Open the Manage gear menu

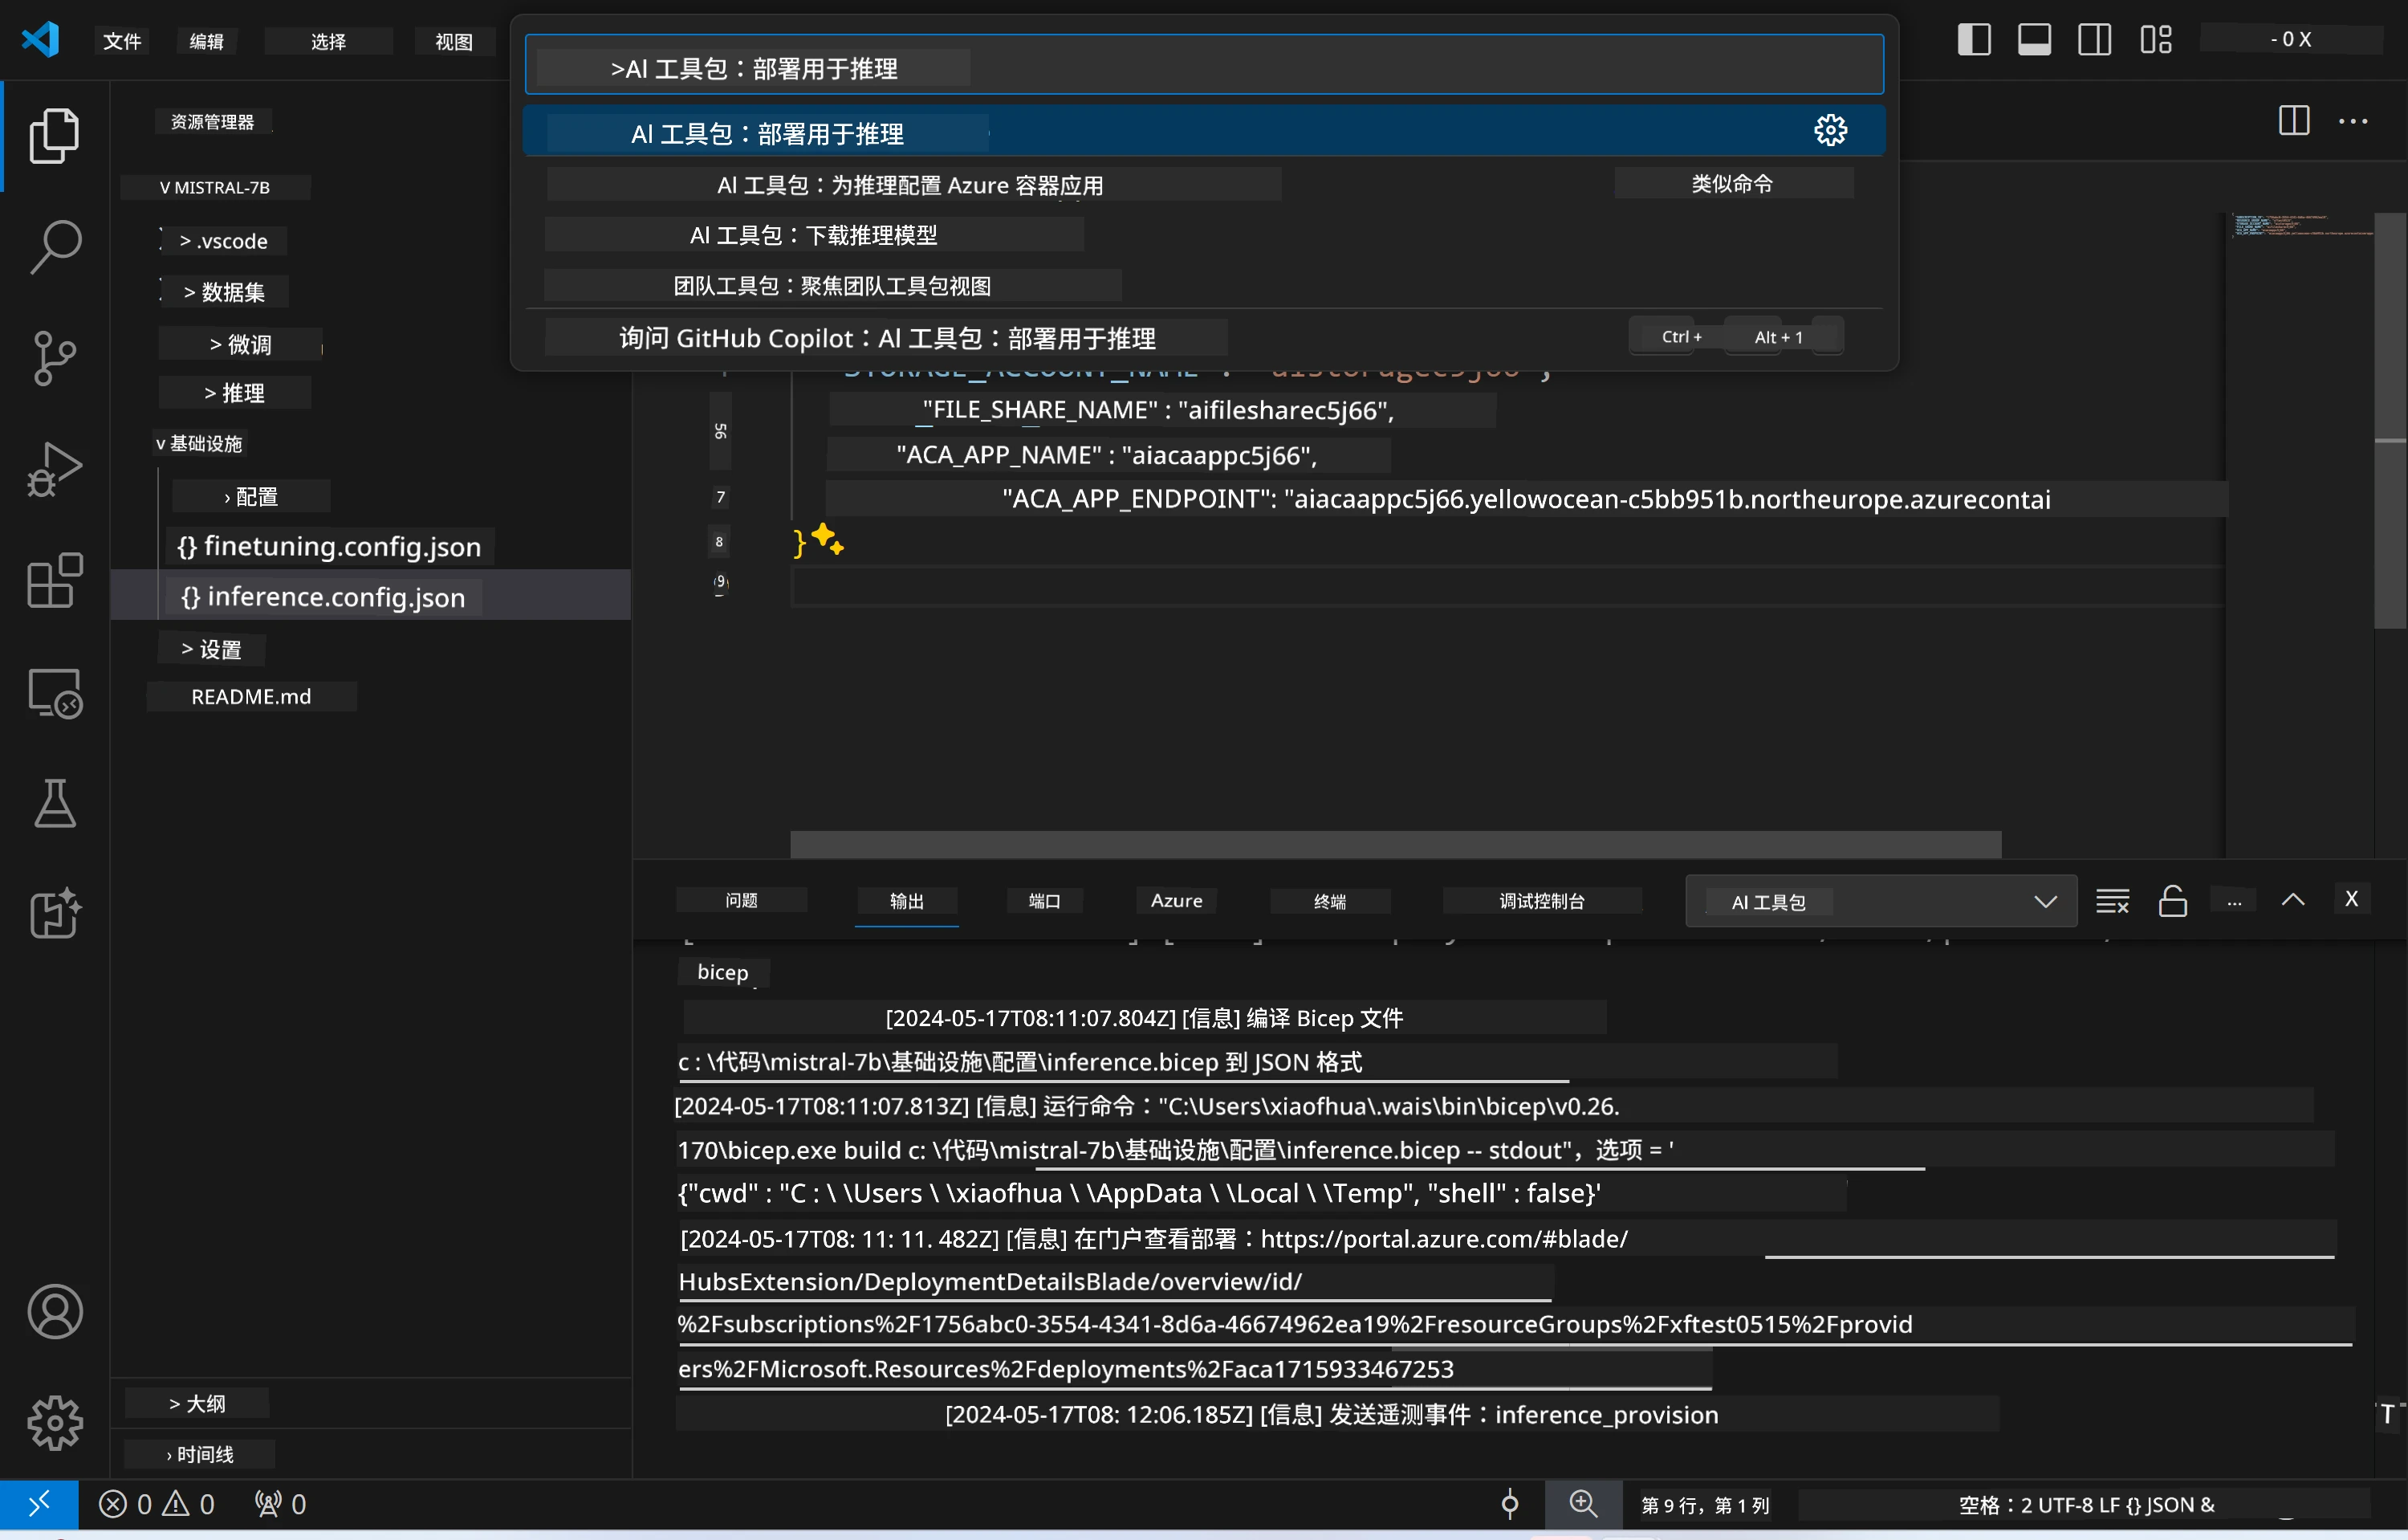pyautogui.click(x=54, y=1423)
